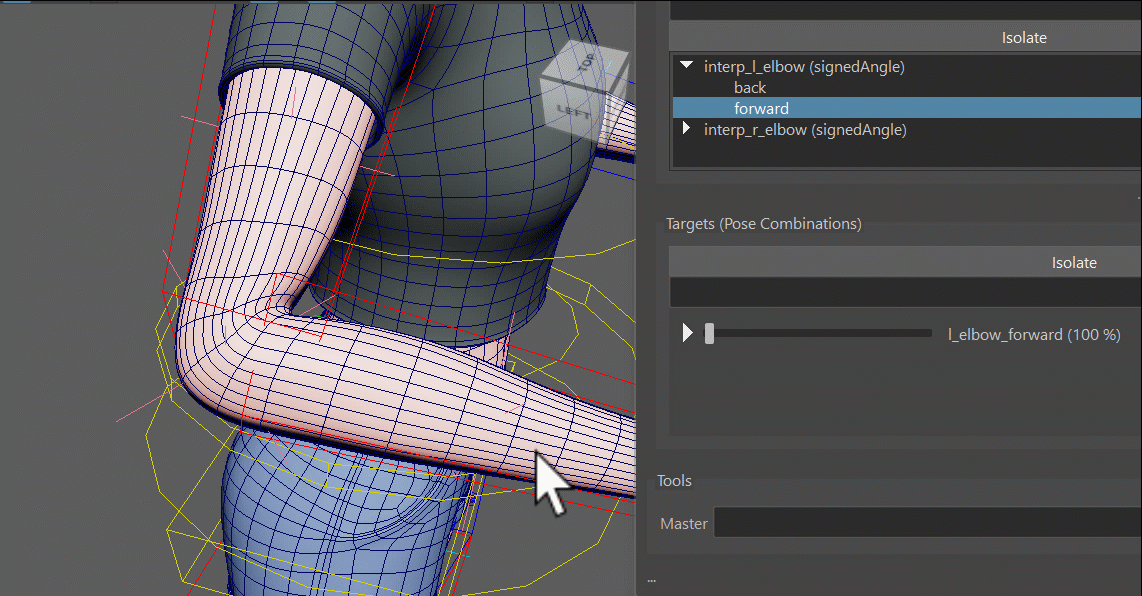Click the empty field below the Targets Isolate header
This screenshot has height=596, width=1142.
click(x=905, y=292)
